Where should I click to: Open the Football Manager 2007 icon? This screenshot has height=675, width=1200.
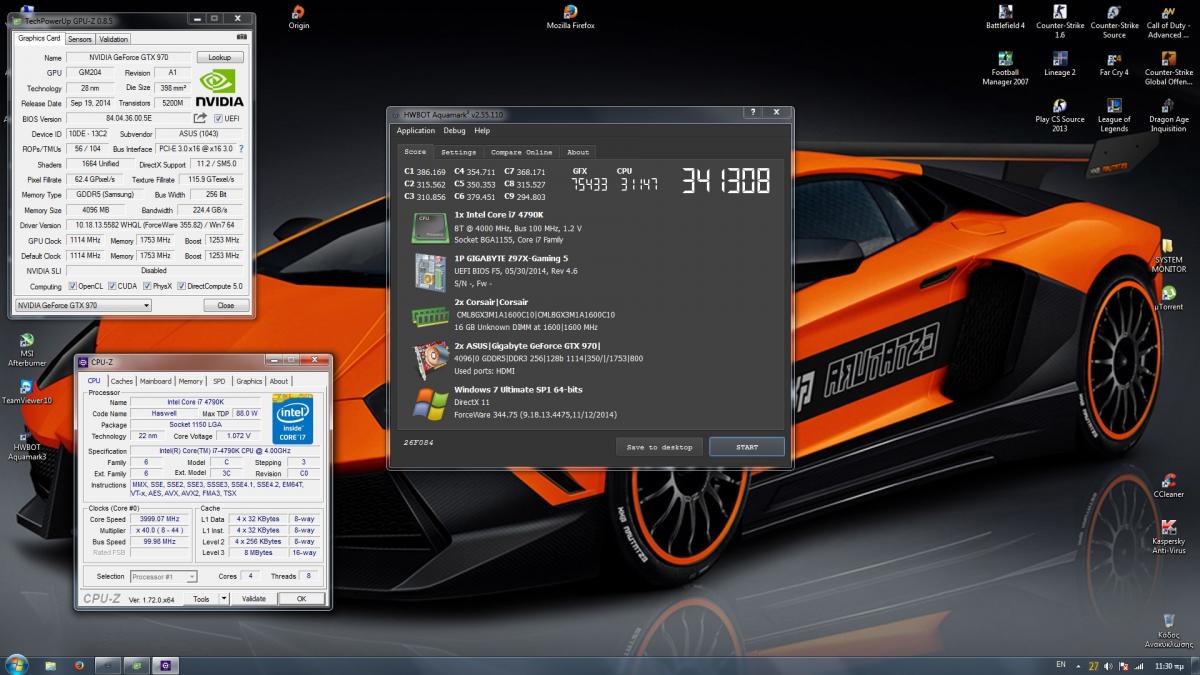point(1005,68)
